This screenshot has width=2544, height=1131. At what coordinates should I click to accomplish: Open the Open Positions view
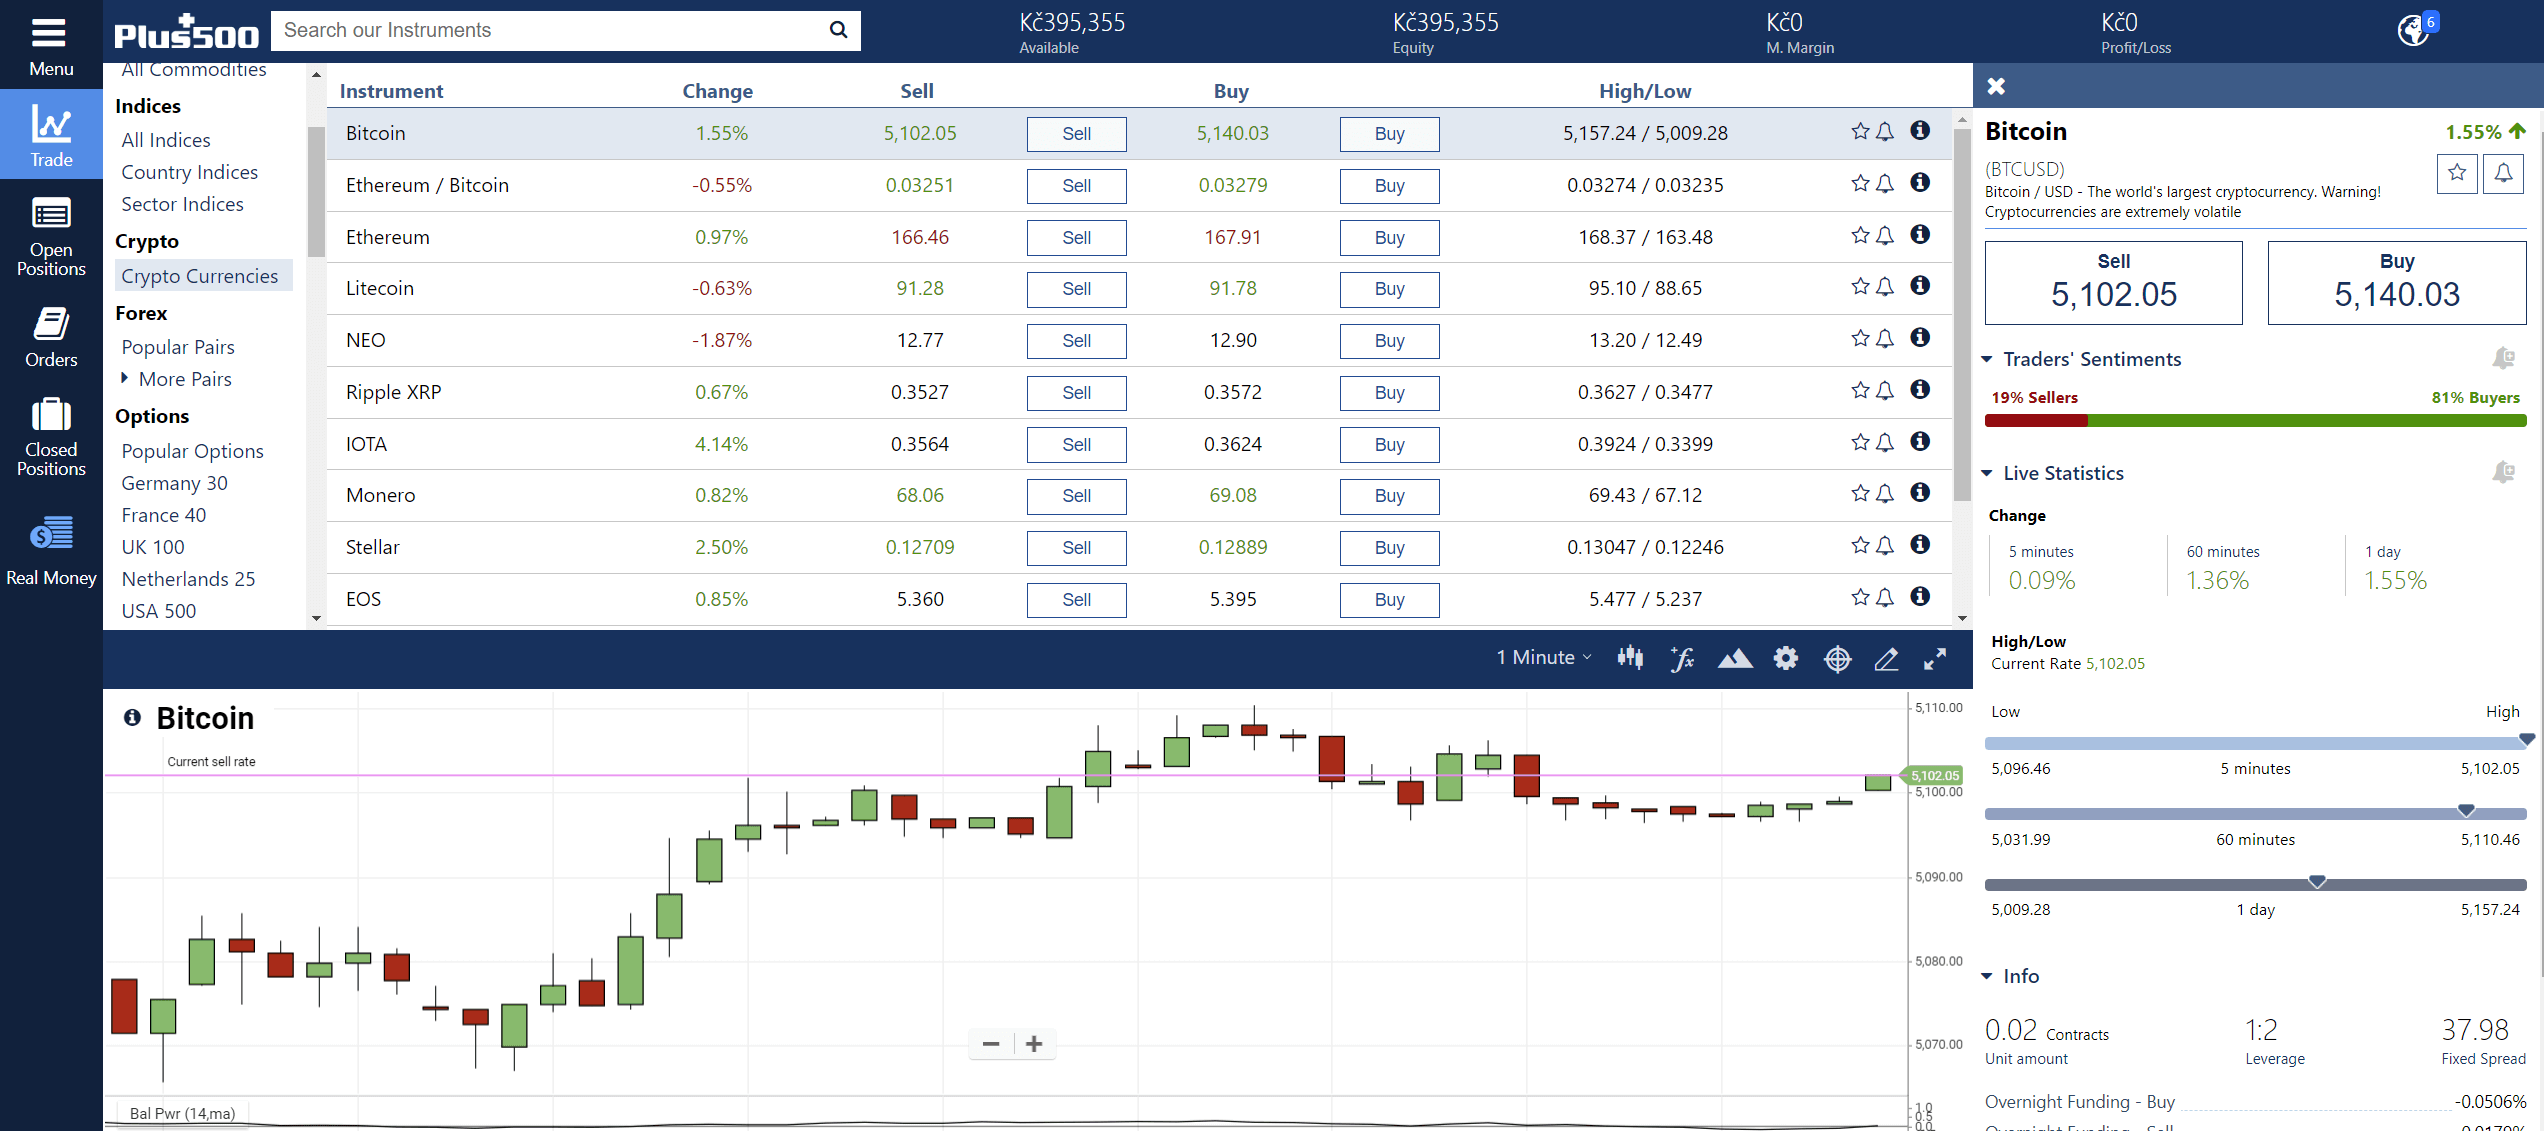coord(51,236)
